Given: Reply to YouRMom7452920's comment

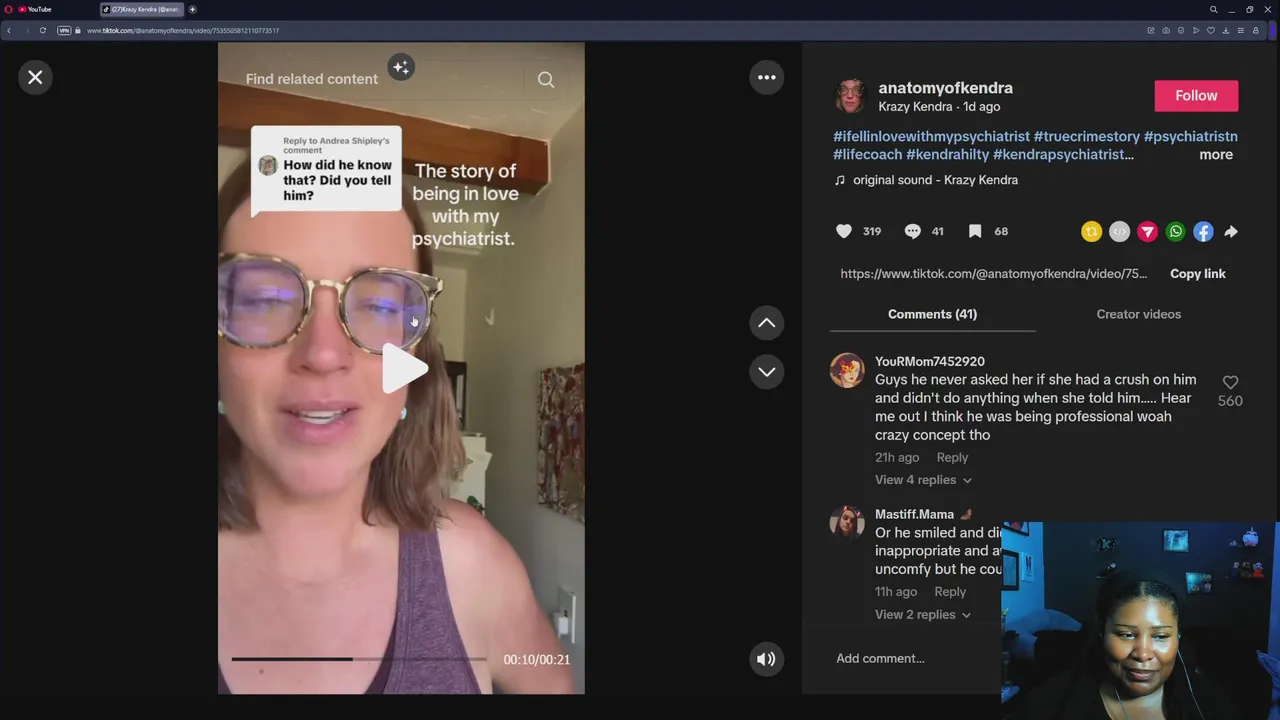Looking at the screenshot, I should (952, 457).
